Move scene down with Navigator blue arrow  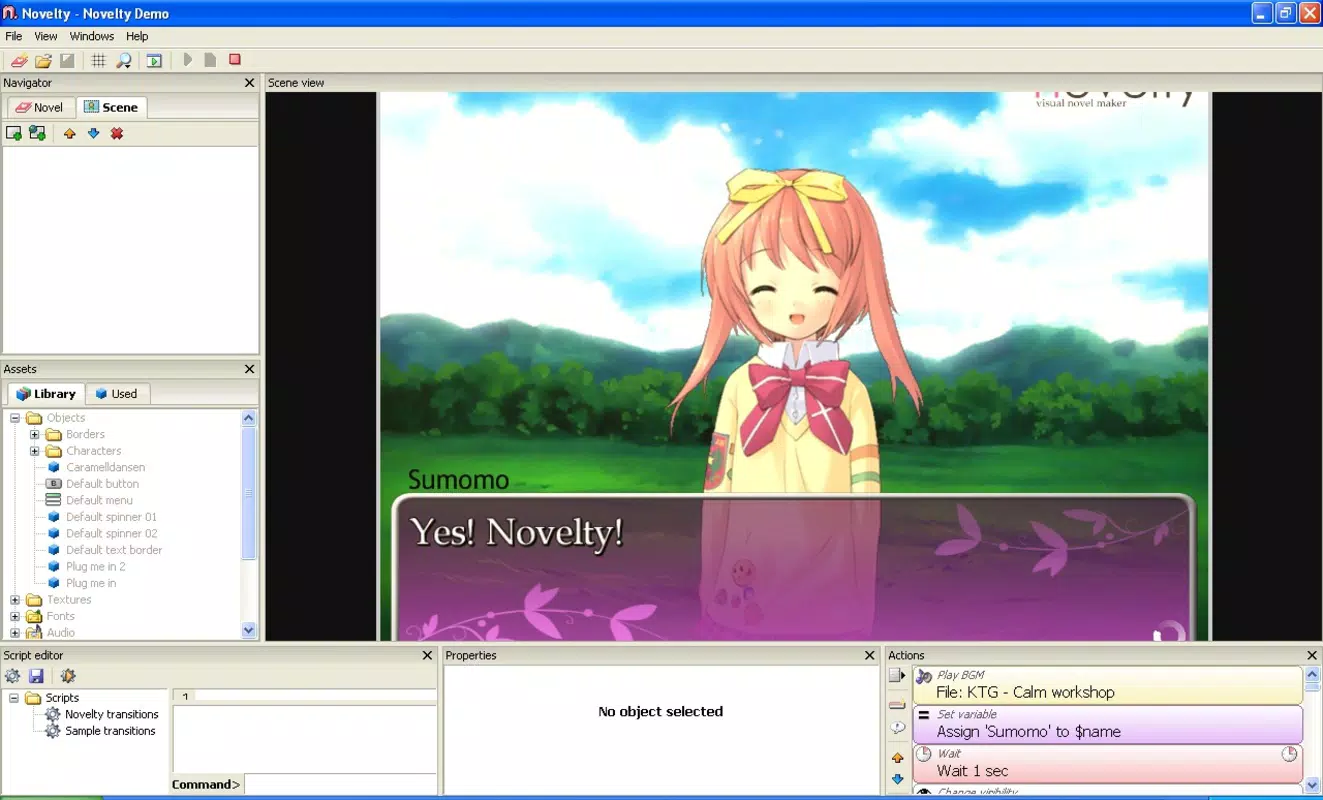[x=93, y=133]
